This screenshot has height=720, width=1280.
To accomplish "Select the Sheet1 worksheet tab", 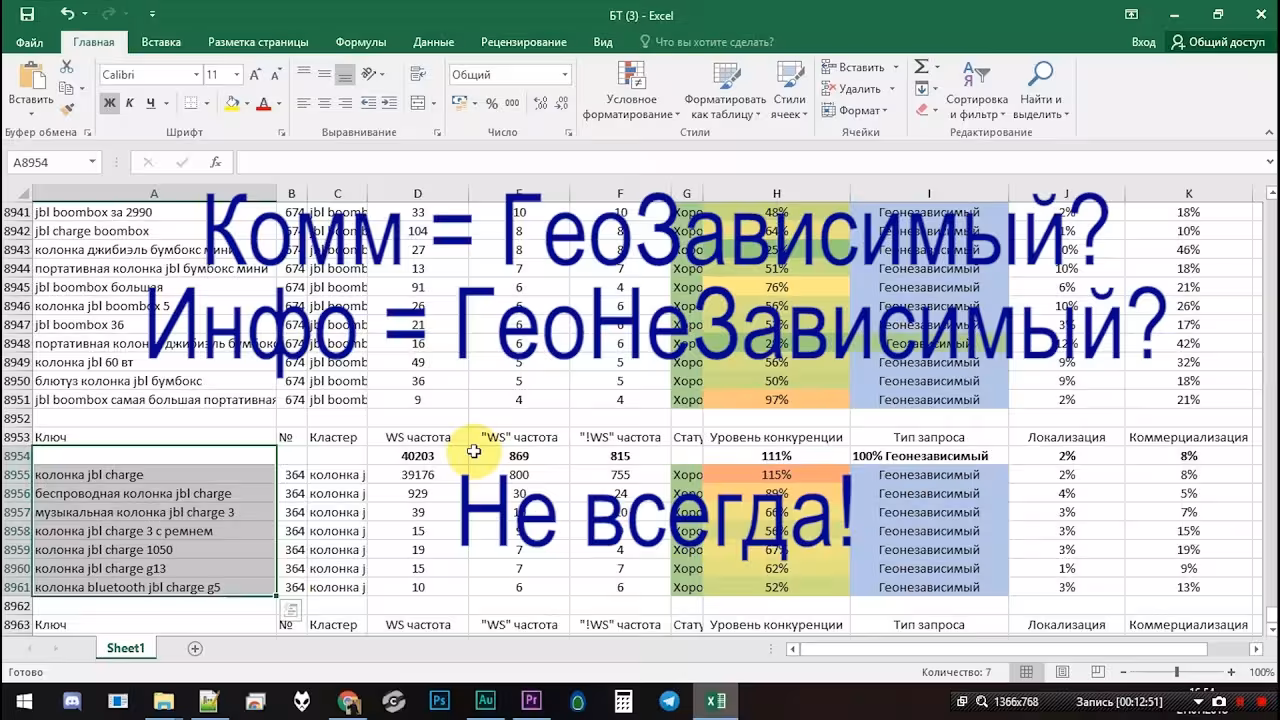I will tap(125, 648).
